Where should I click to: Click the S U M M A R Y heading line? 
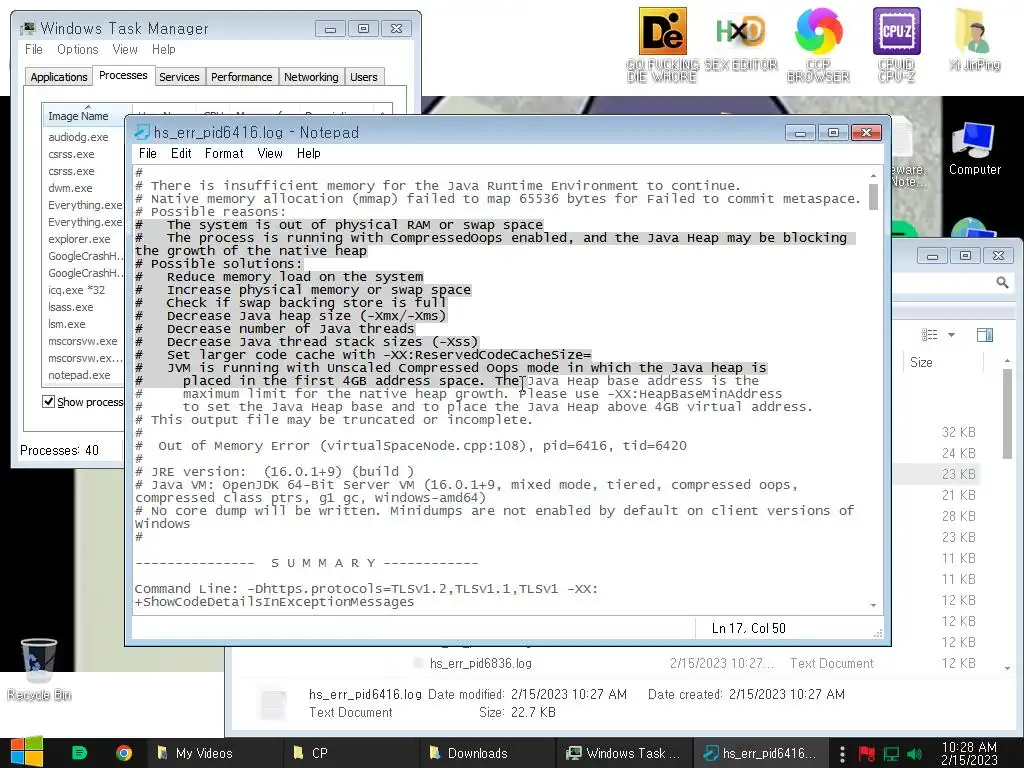pyautogui.click(x=306, y=563)
